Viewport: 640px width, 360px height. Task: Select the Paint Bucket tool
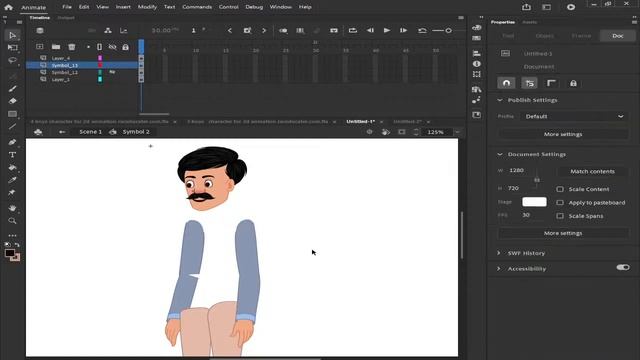pyautogui.click(x=12, y=167)
